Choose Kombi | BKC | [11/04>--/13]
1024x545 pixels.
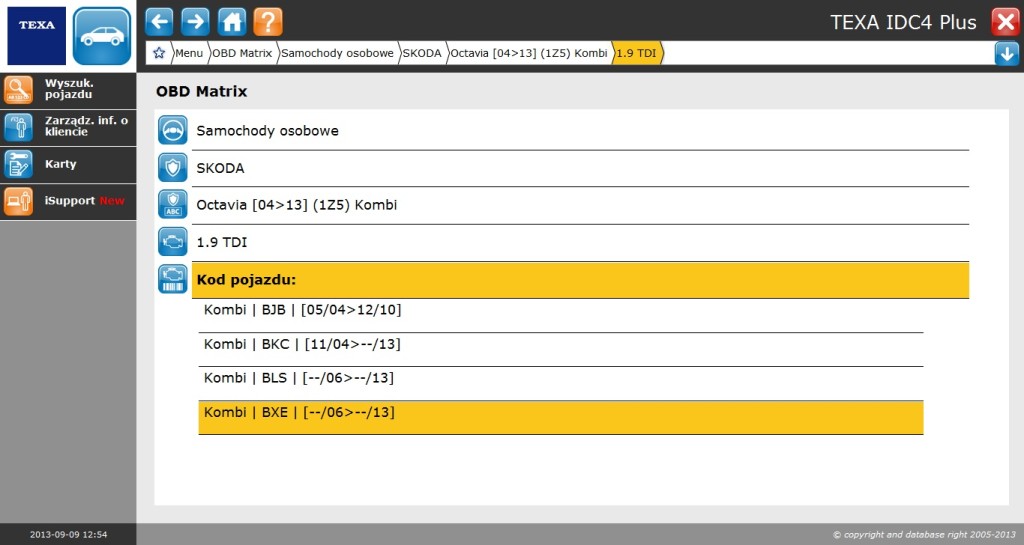click(561, 349)
